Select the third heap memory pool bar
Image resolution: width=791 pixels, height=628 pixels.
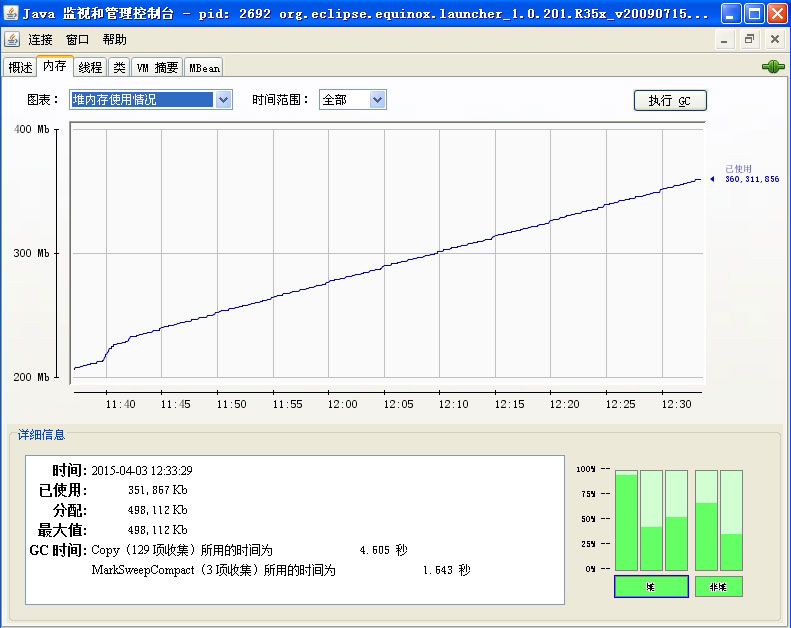(x=676, y=520)
